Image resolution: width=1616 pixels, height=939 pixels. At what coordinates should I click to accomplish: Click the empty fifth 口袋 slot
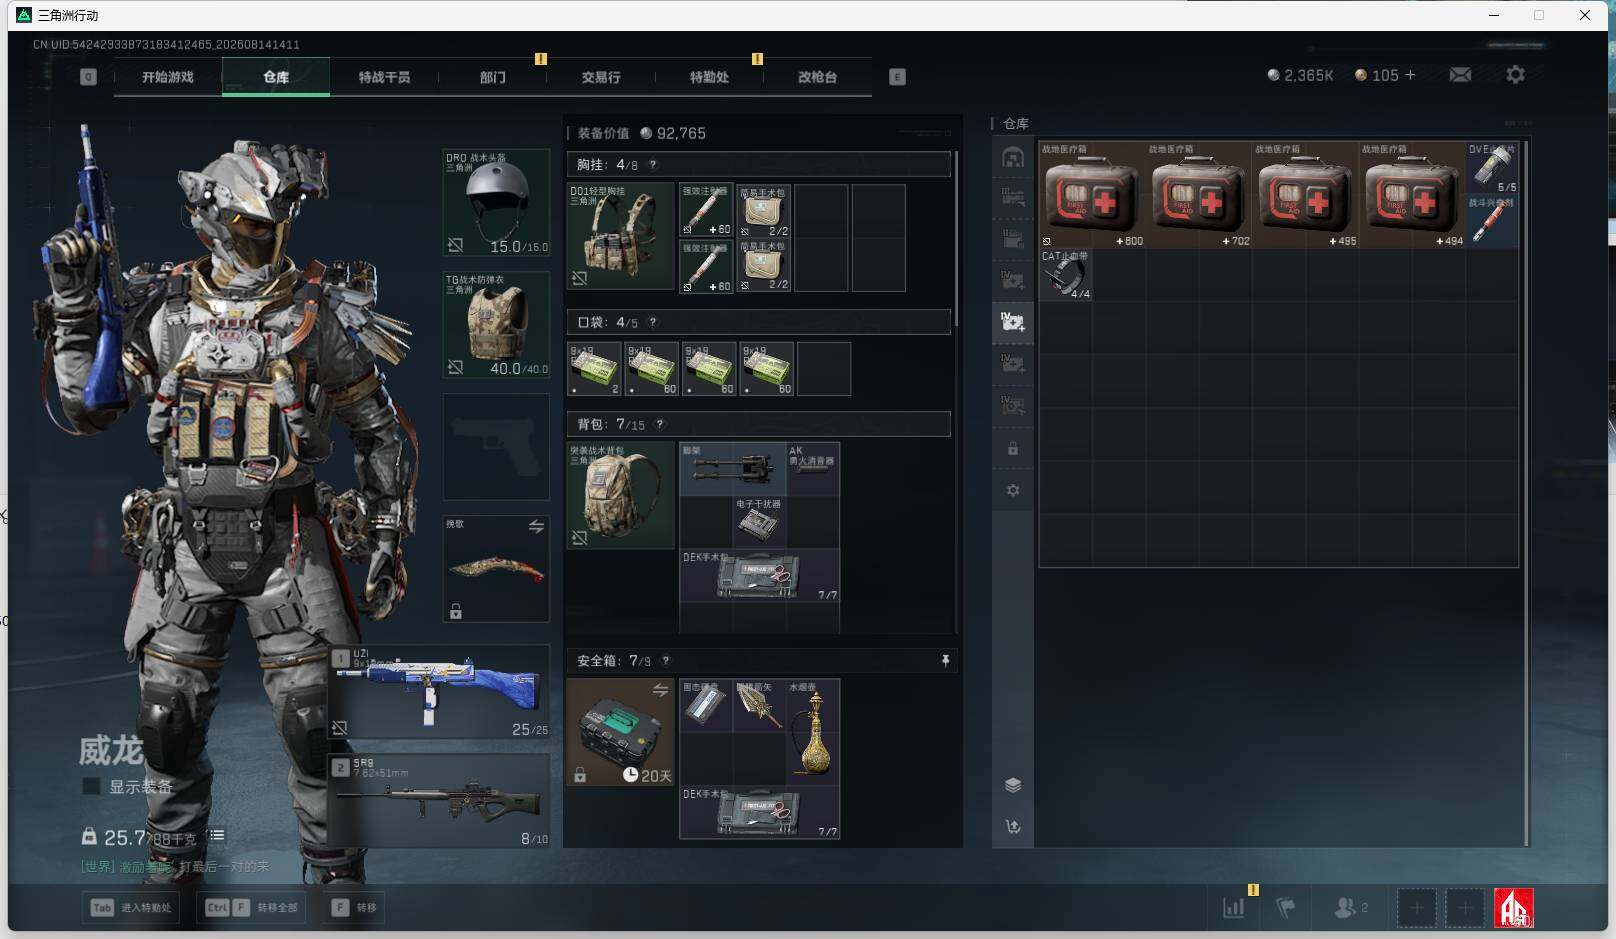pos(824,369)
